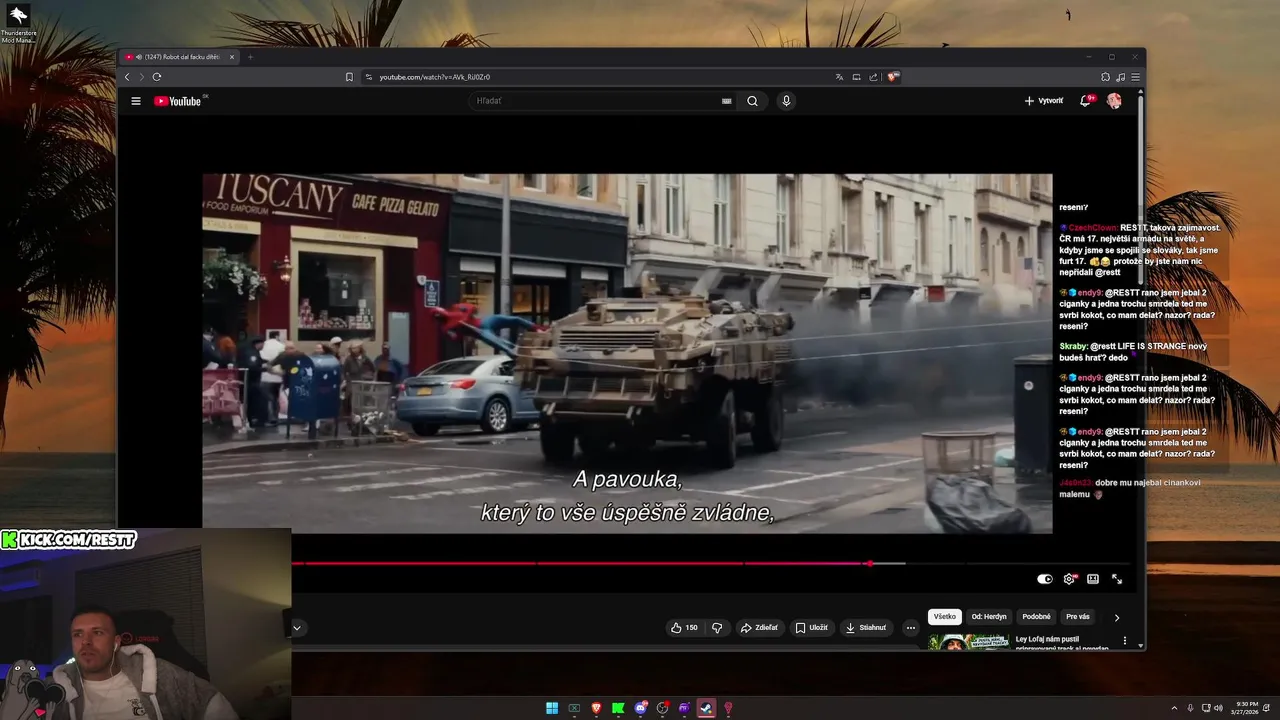Open Brave browser from the taskbar

pos(596,708)
